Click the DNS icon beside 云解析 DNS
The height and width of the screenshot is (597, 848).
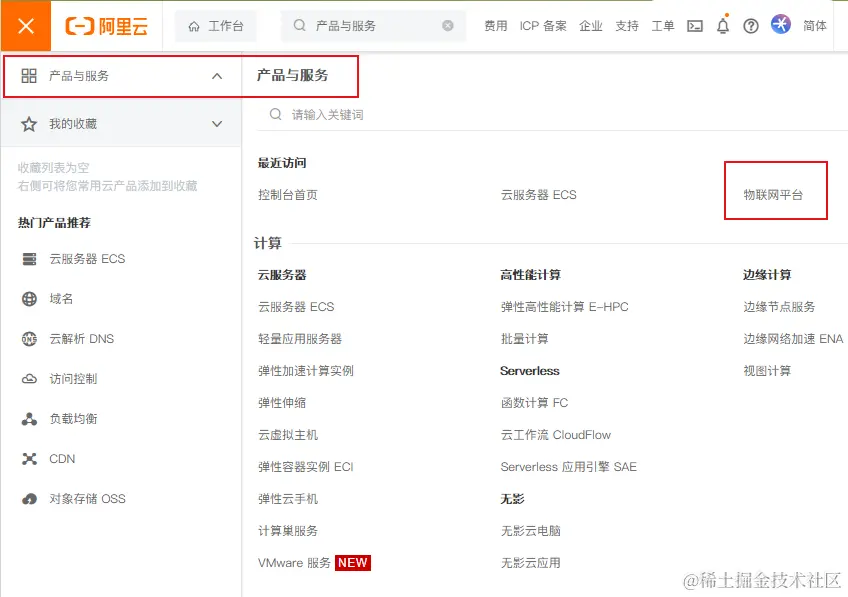29,339
